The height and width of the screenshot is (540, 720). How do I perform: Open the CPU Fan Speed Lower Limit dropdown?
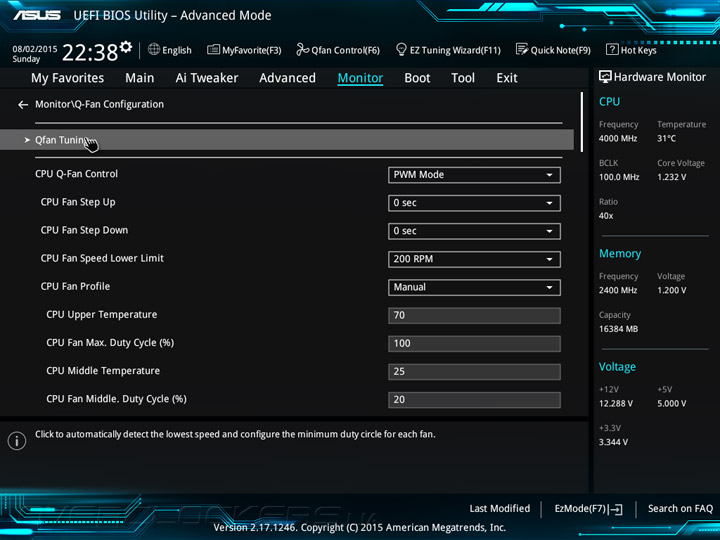point(474,259)
